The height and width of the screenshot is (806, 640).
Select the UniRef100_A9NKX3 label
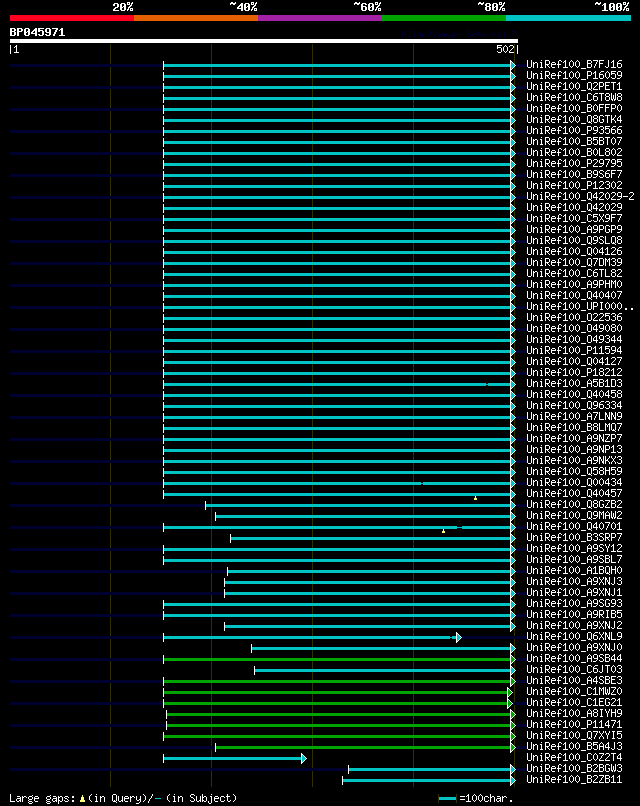(x=574, y=461)
